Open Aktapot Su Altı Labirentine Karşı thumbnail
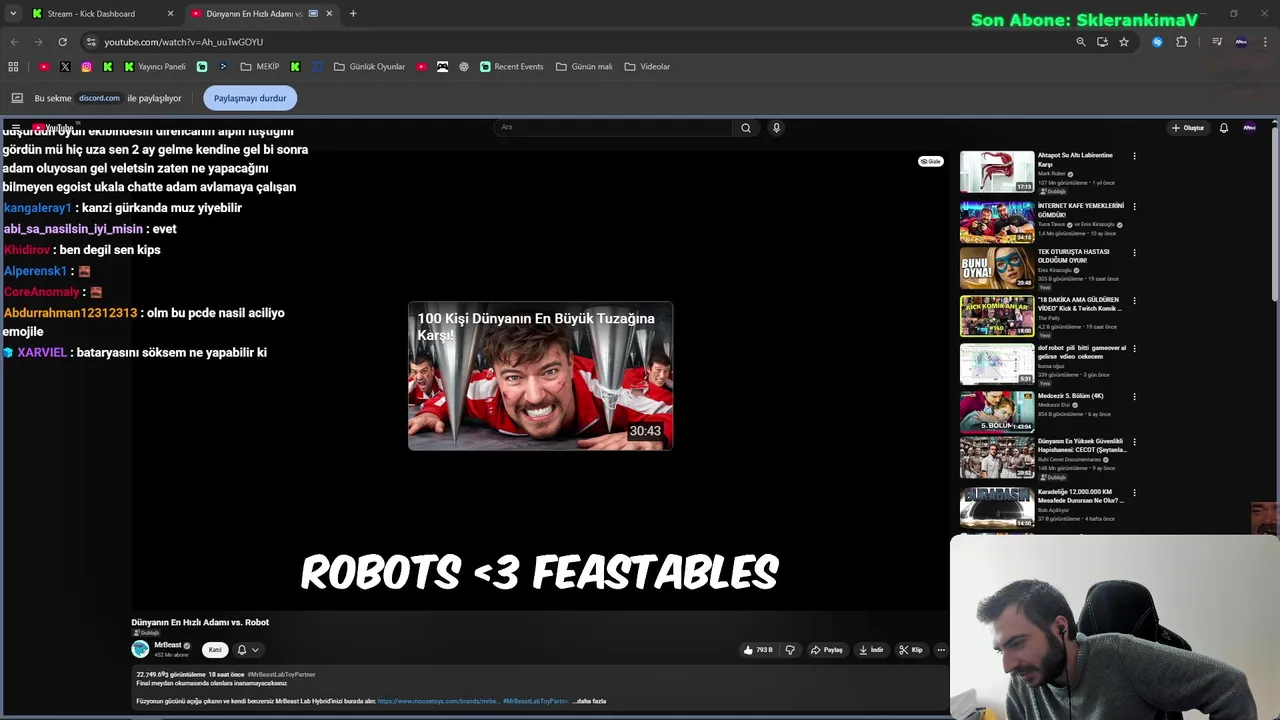This screenshot has height=720, width=1280. (997, 172)
